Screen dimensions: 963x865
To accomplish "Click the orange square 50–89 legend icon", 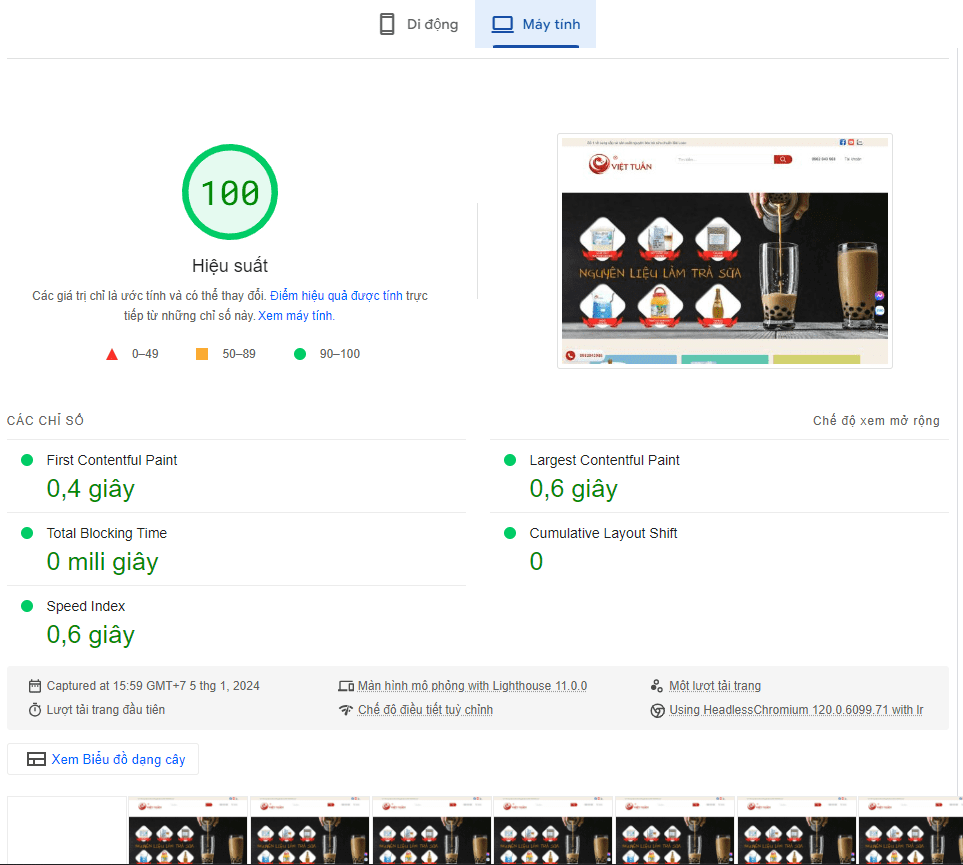I will [x=201, y=354].
